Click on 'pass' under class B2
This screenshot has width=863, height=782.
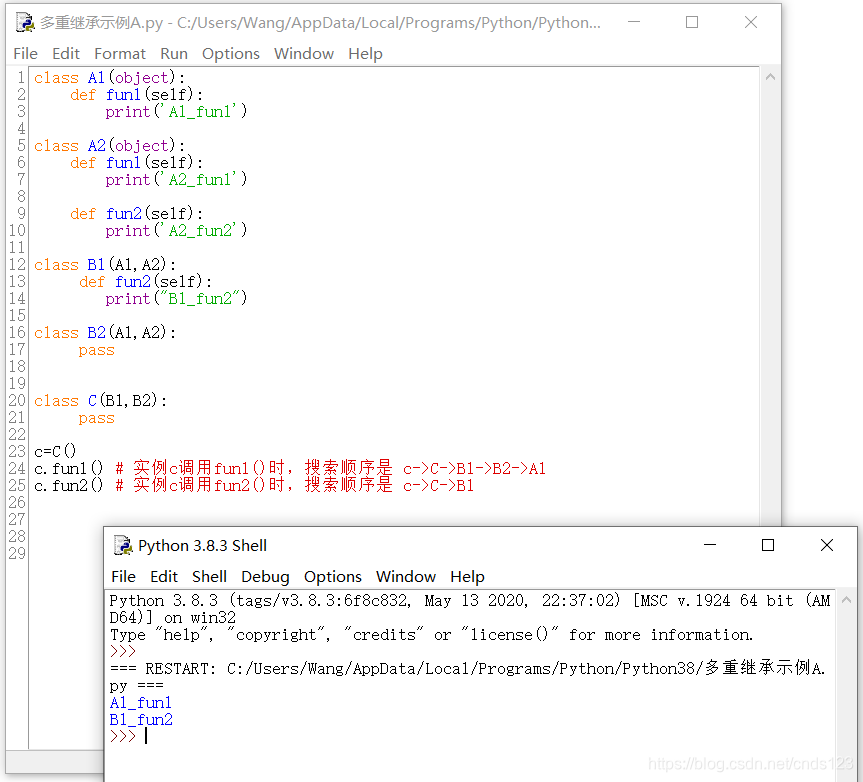(96, 350)
